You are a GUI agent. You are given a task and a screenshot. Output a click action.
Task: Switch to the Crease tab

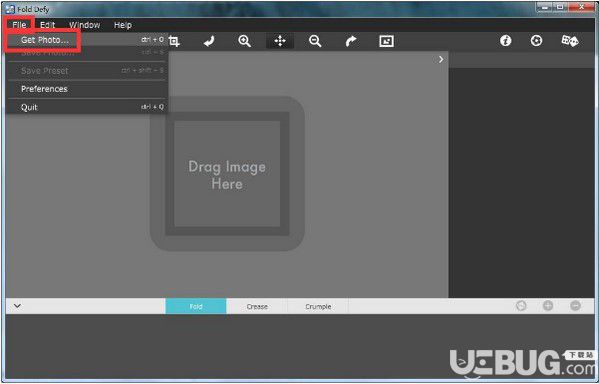pyautogui.click(x=257, y=306)
